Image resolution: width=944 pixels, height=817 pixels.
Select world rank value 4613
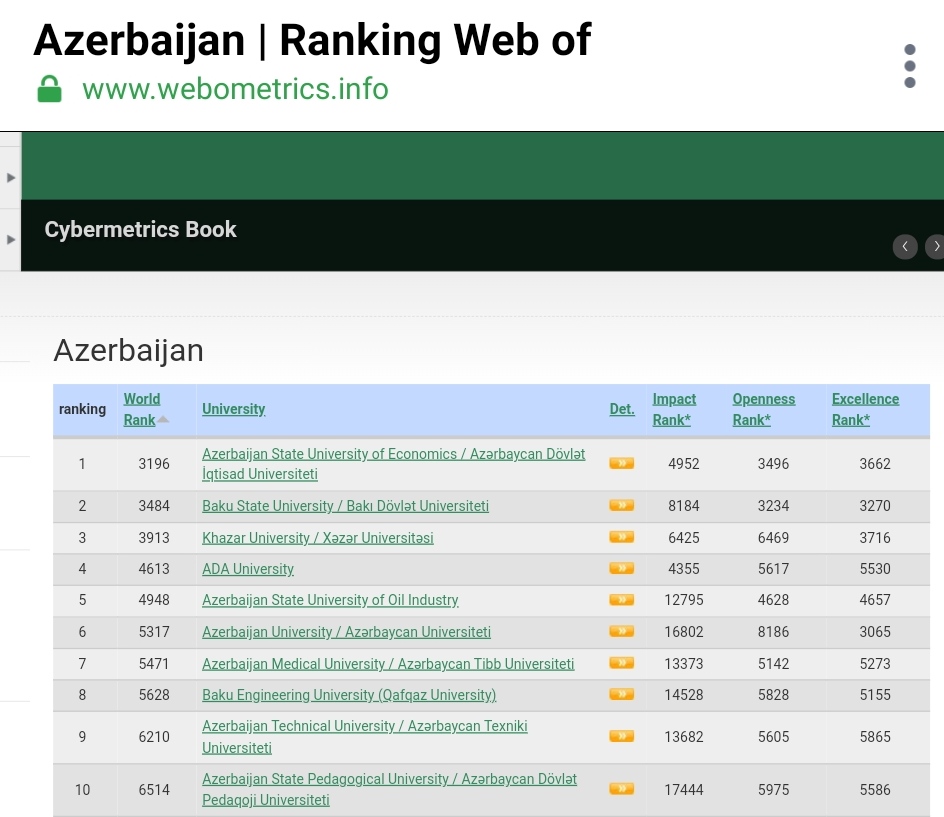point(154,569)
